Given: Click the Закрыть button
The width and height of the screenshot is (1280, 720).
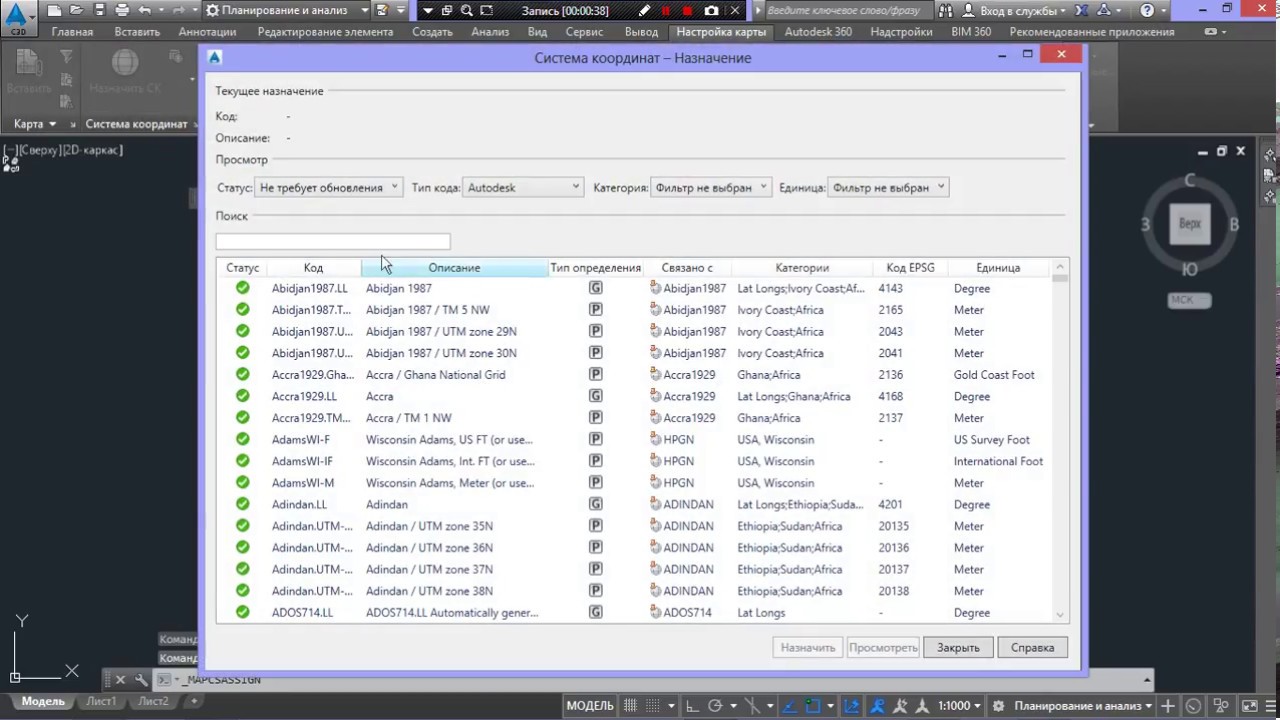Looking at the screenshot, I should point(958,647).
